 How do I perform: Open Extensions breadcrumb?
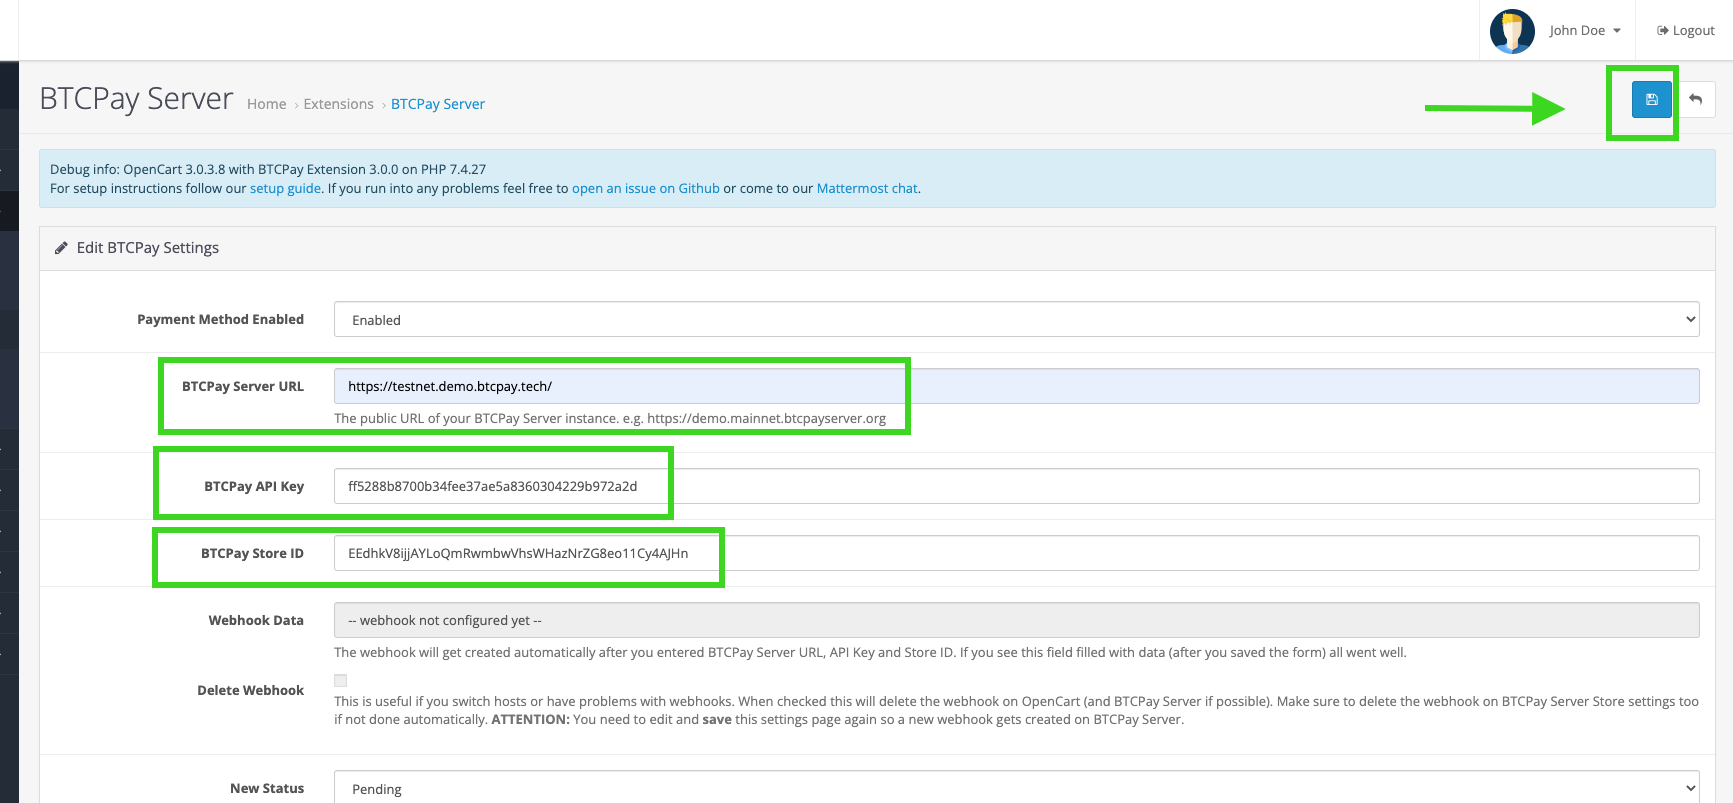coord(338,104)
